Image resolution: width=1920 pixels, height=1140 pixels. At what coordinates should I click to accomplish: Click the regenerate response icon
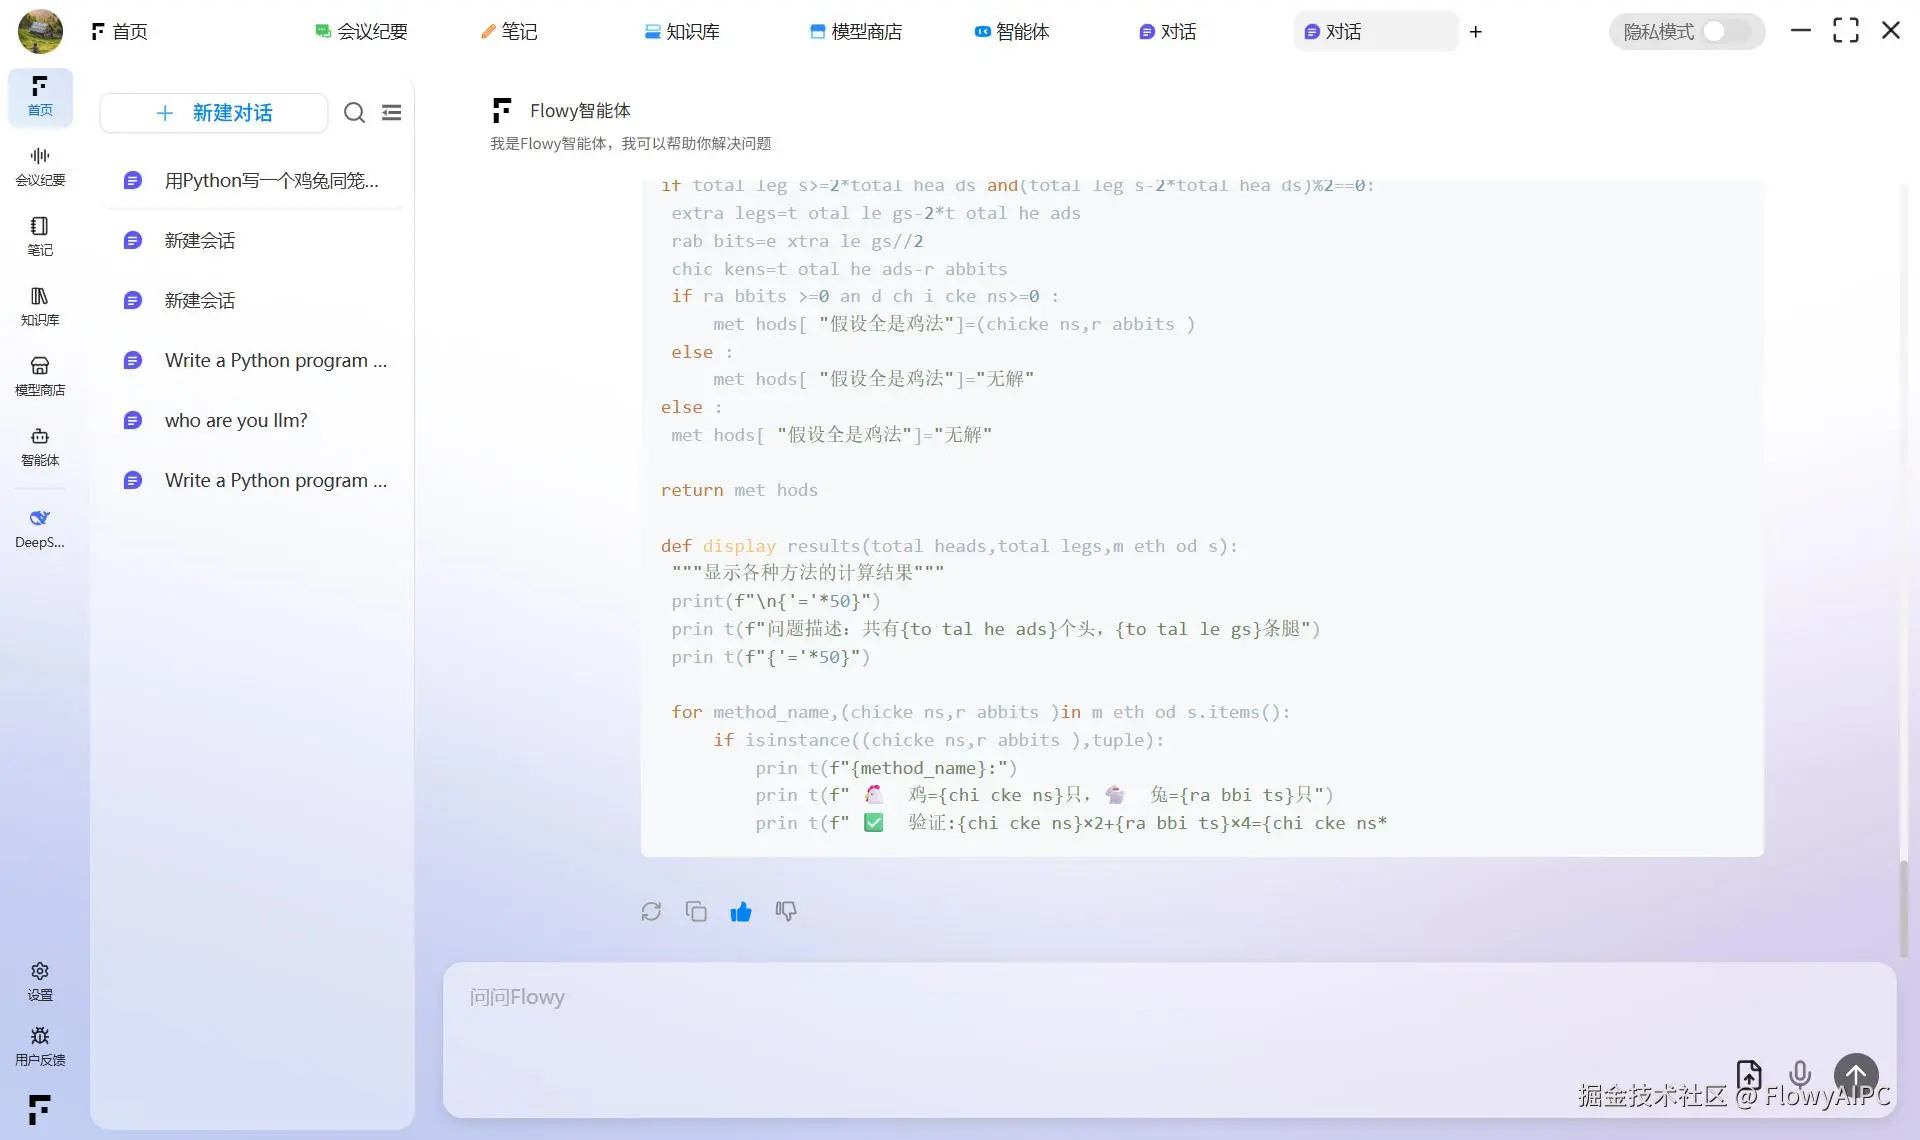pos(651,911)
